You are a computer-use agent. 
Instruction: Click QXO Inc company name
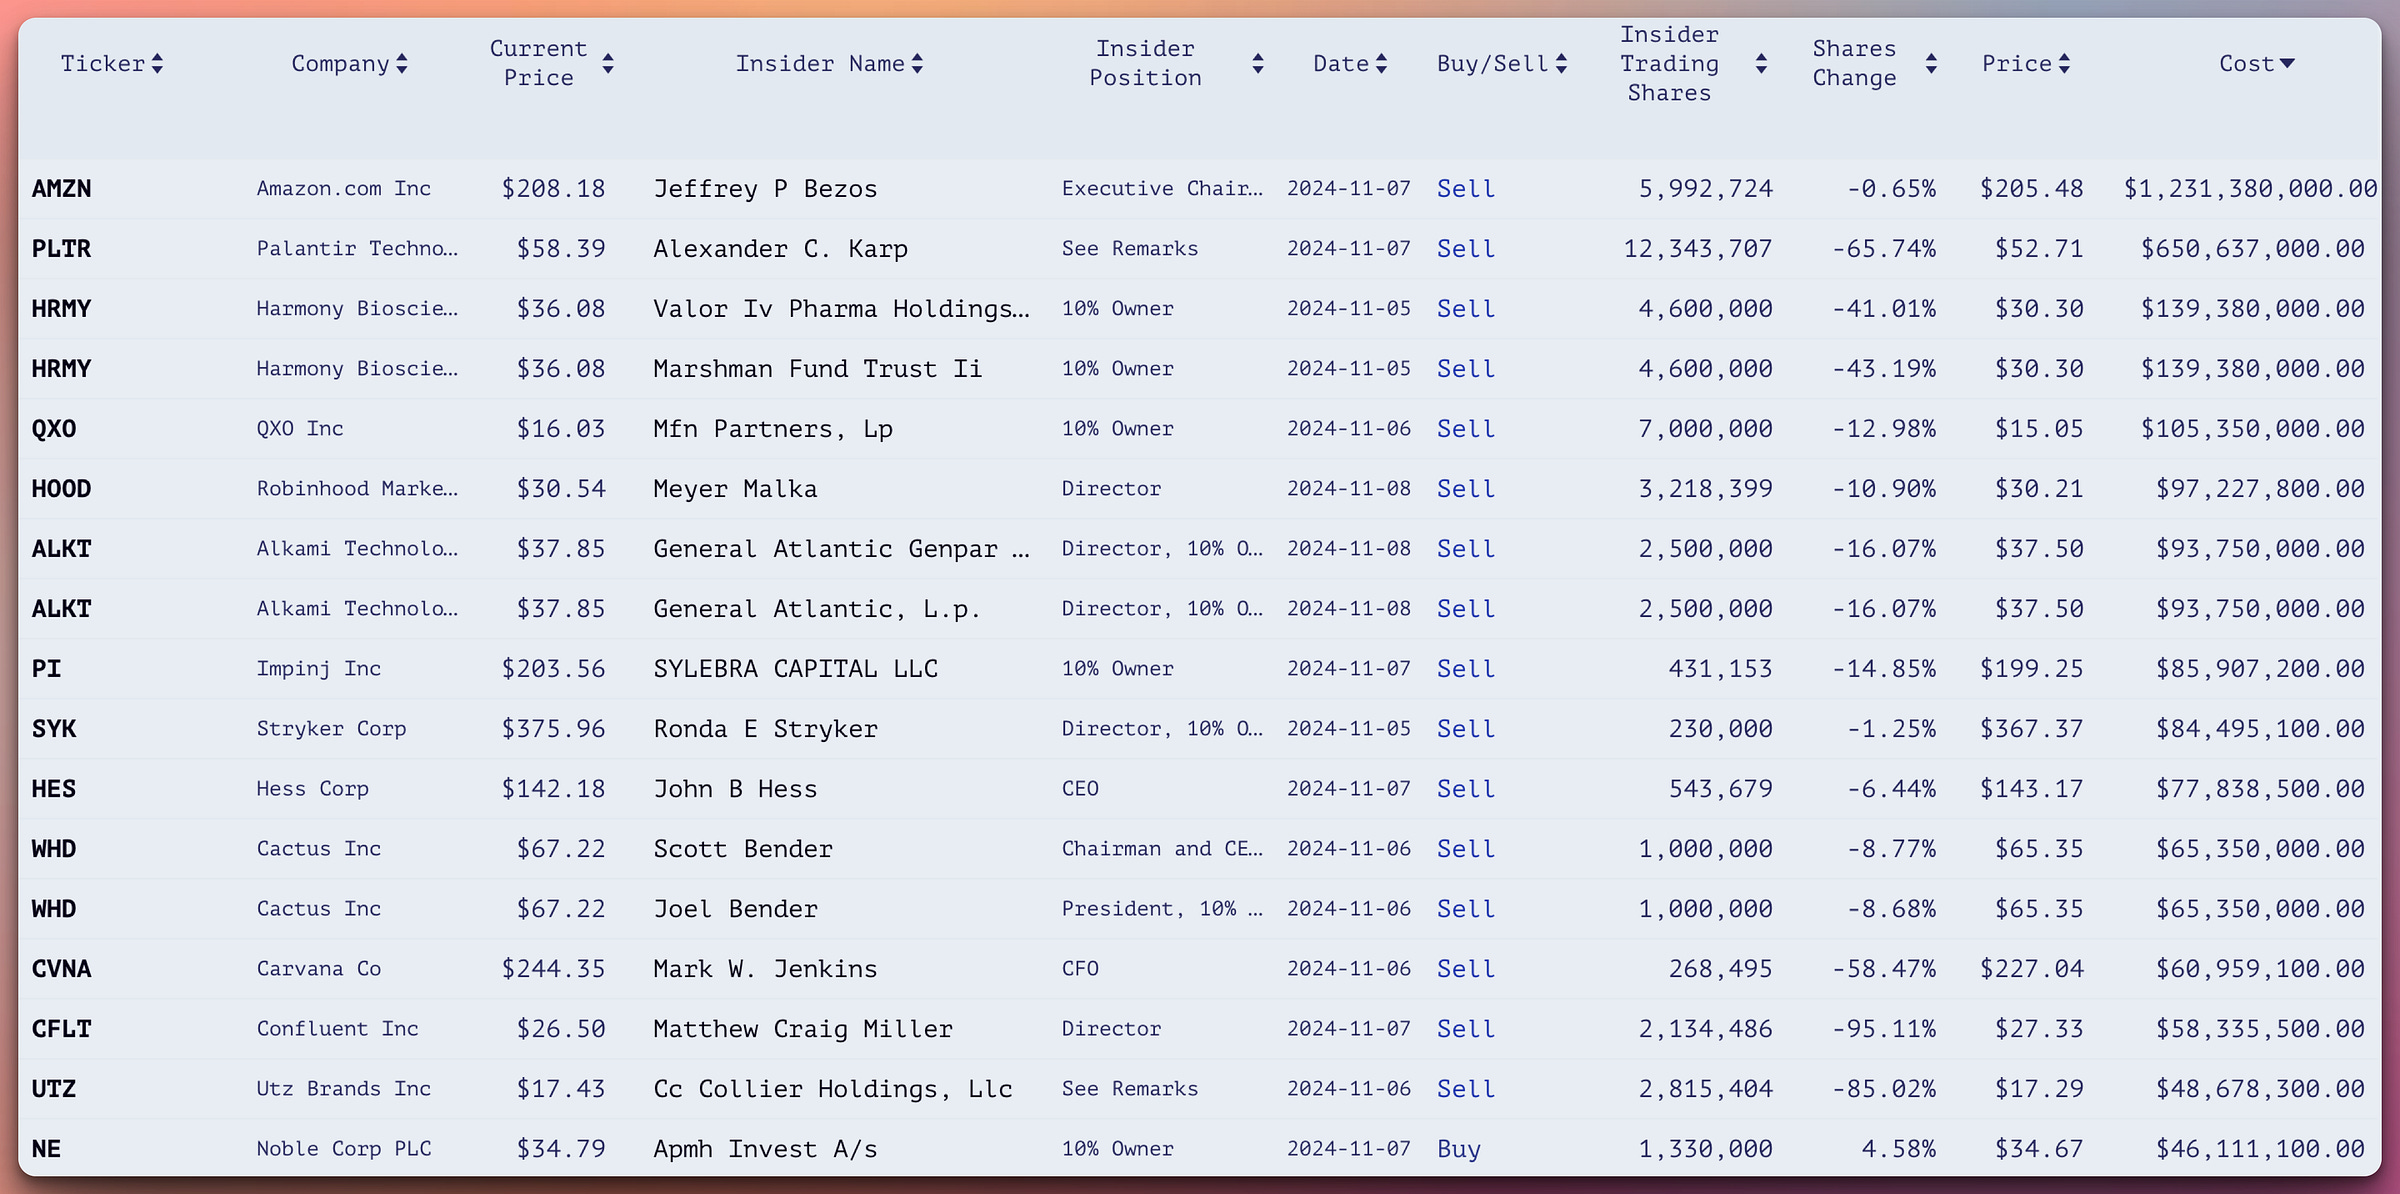click(x=300, y=429)
